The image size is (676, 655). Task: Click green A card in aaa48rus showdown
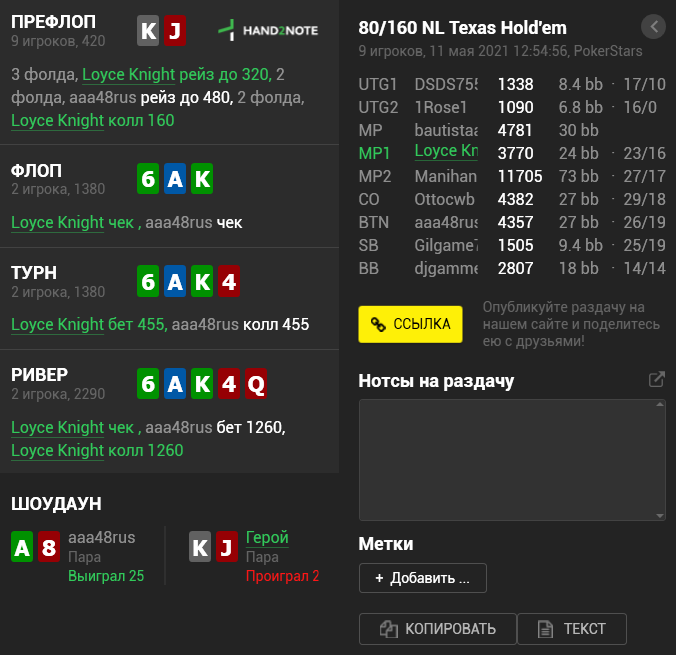pyautogui.click(x=22, y=547)
